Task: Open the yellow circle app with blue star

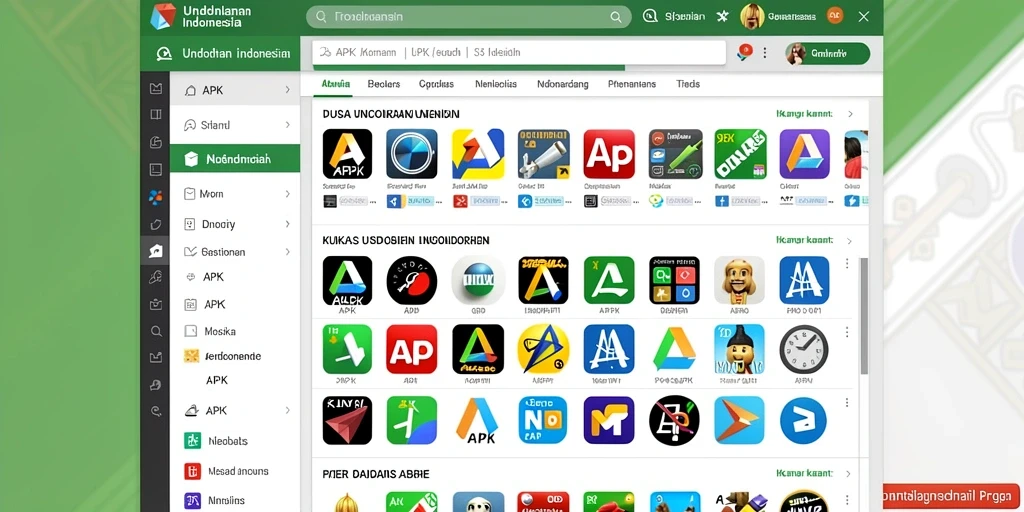Action: (543, 349)
